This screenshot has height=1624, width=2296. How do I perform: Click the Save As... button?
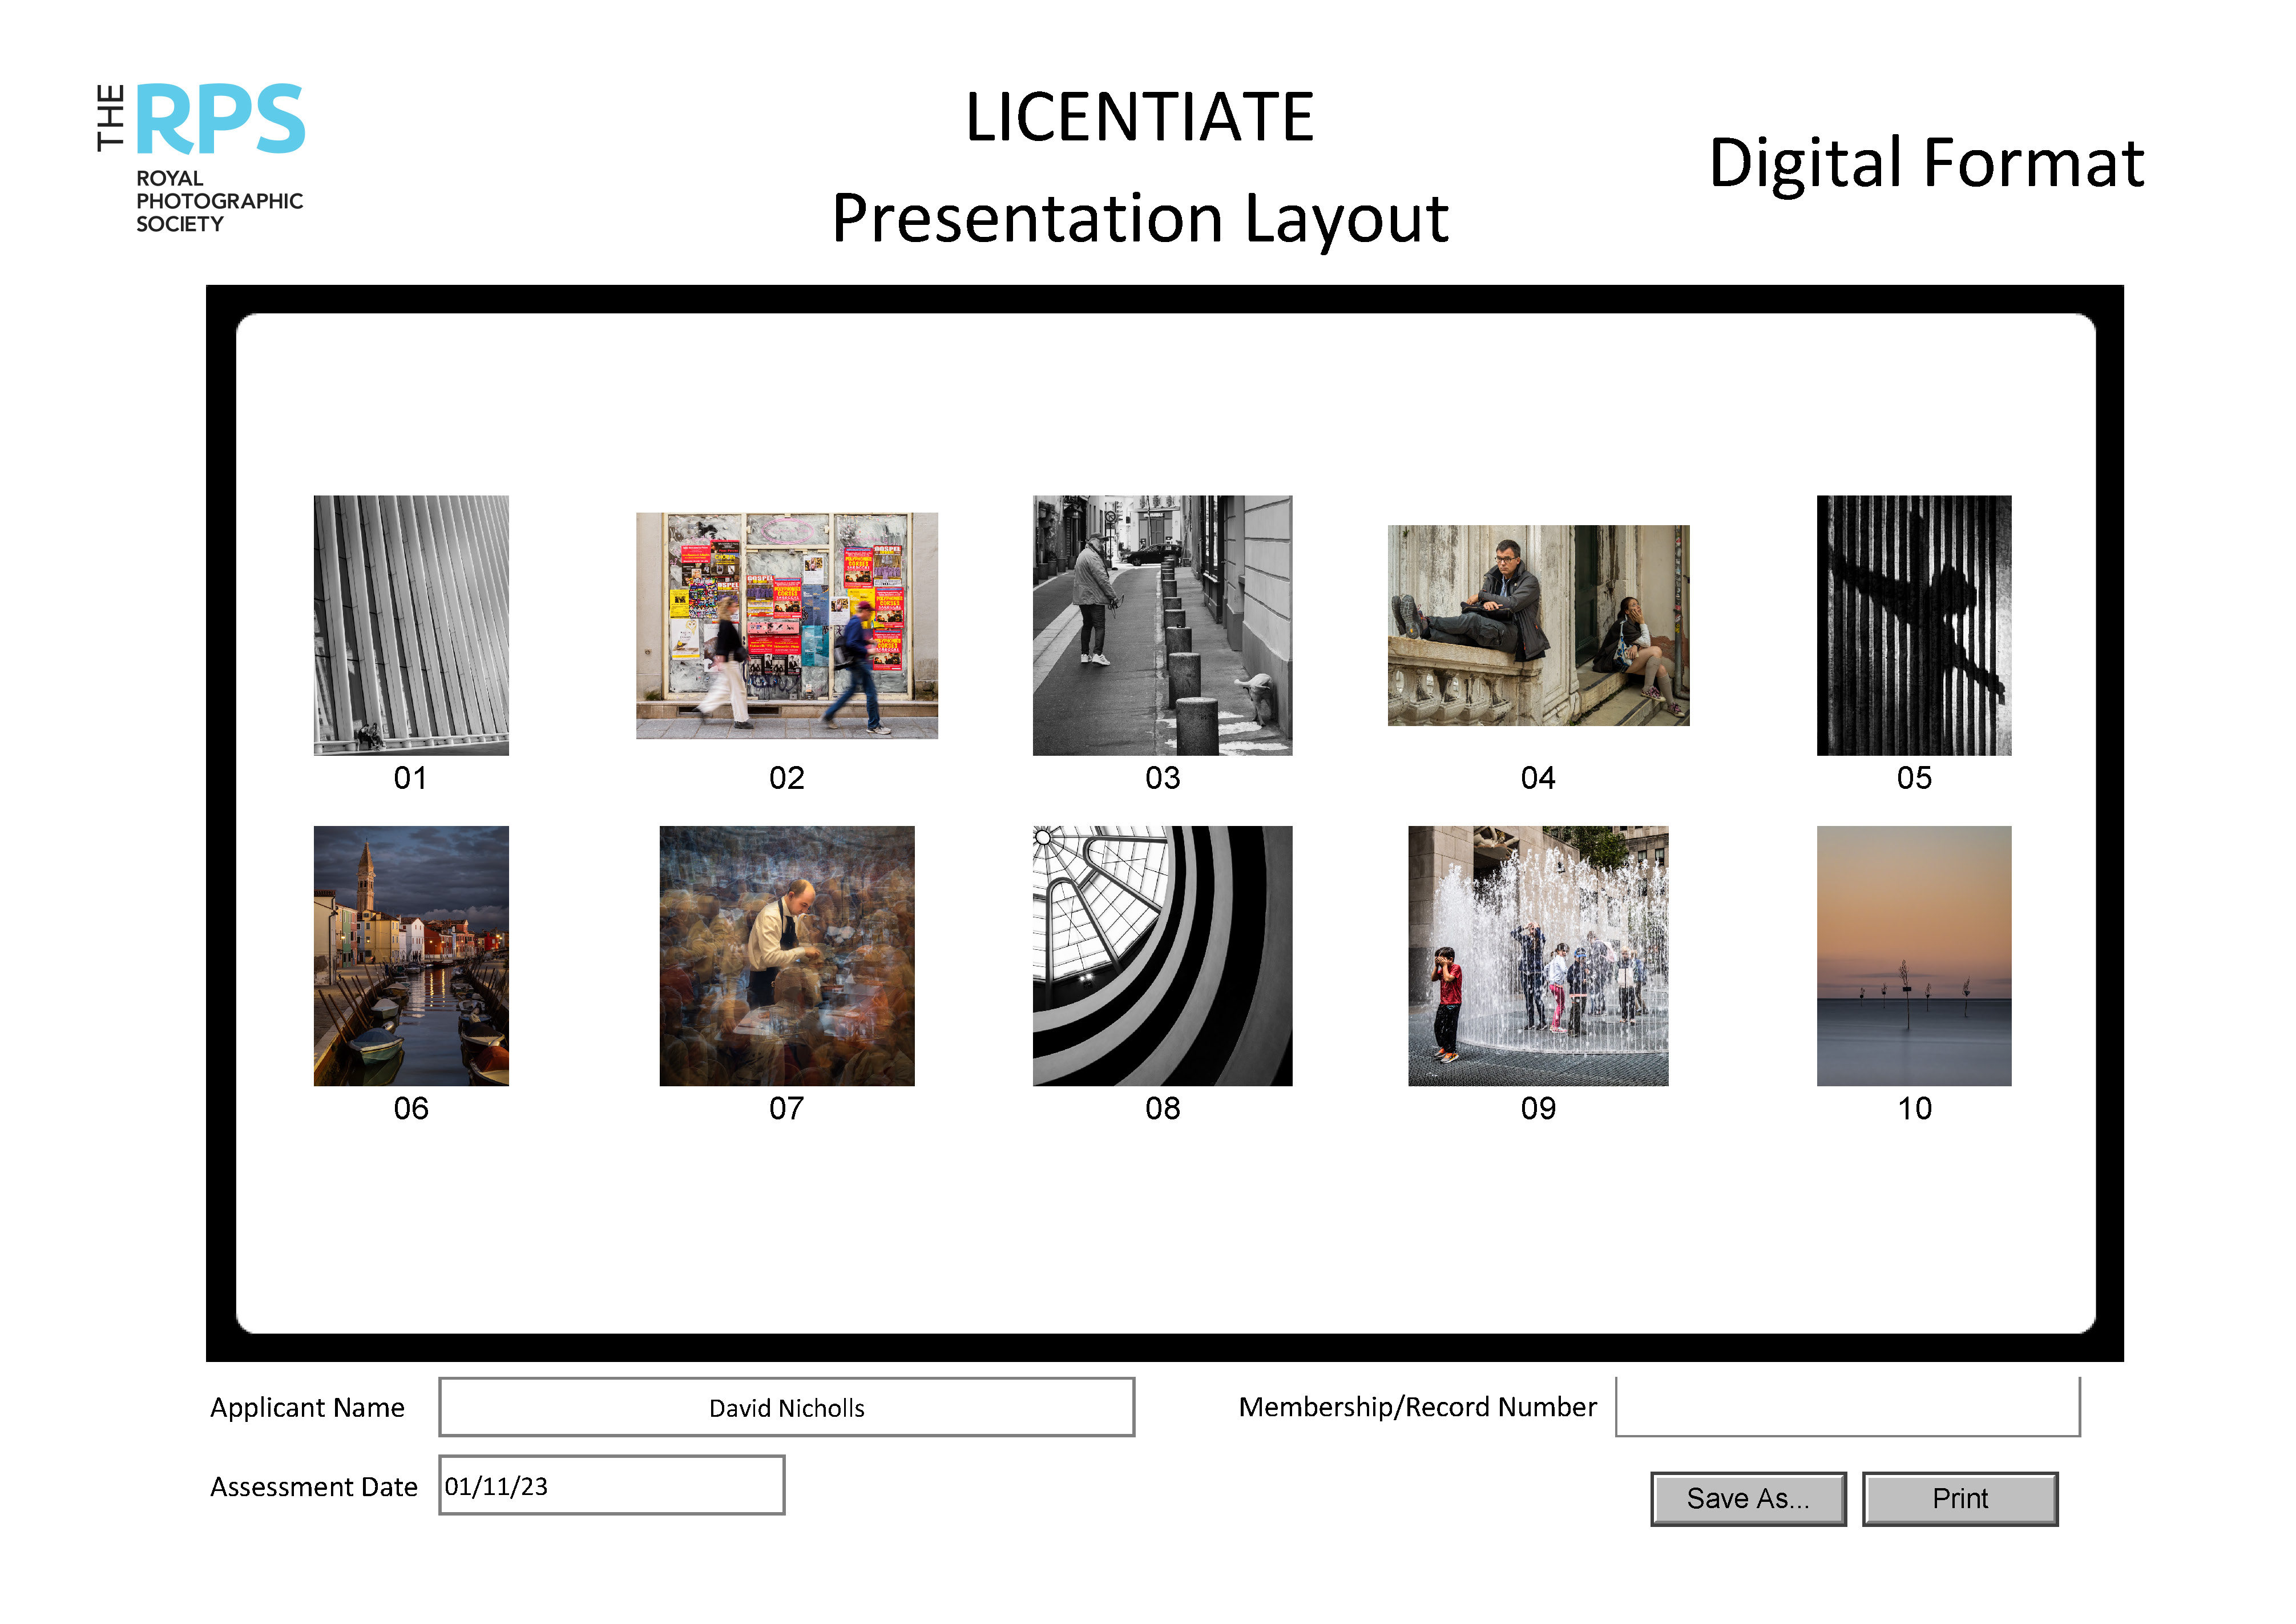(x=1747, y=1498)
